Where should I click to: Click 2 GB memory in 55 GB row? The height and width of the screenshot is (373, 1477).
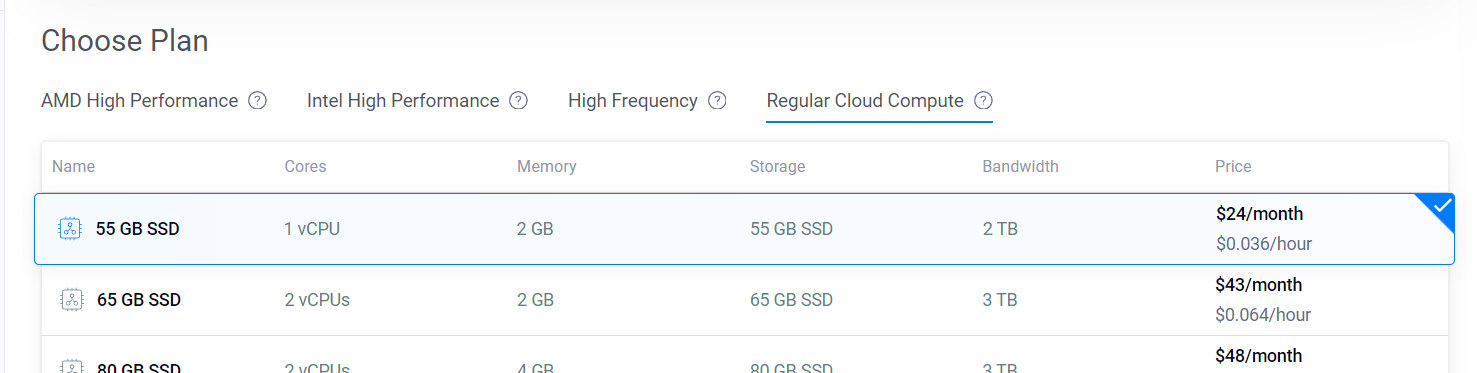pyautogui.click(x=535, y=229)
